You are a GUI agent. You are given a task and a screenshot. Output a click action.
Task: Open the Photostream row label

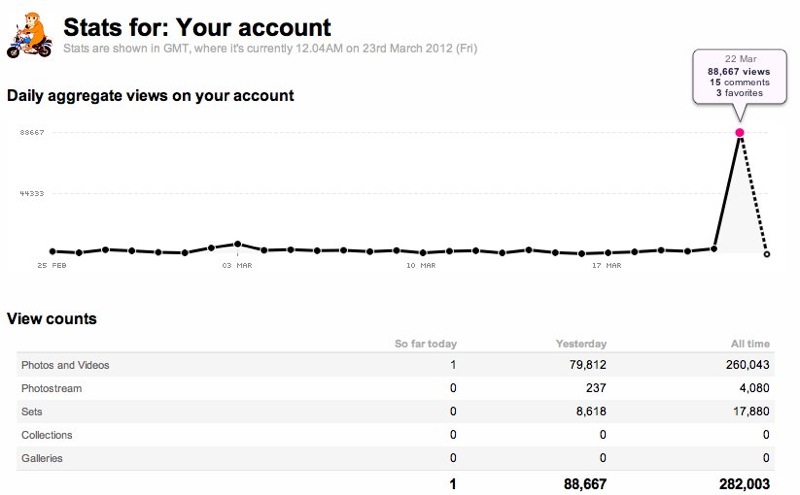click(51, 388)
